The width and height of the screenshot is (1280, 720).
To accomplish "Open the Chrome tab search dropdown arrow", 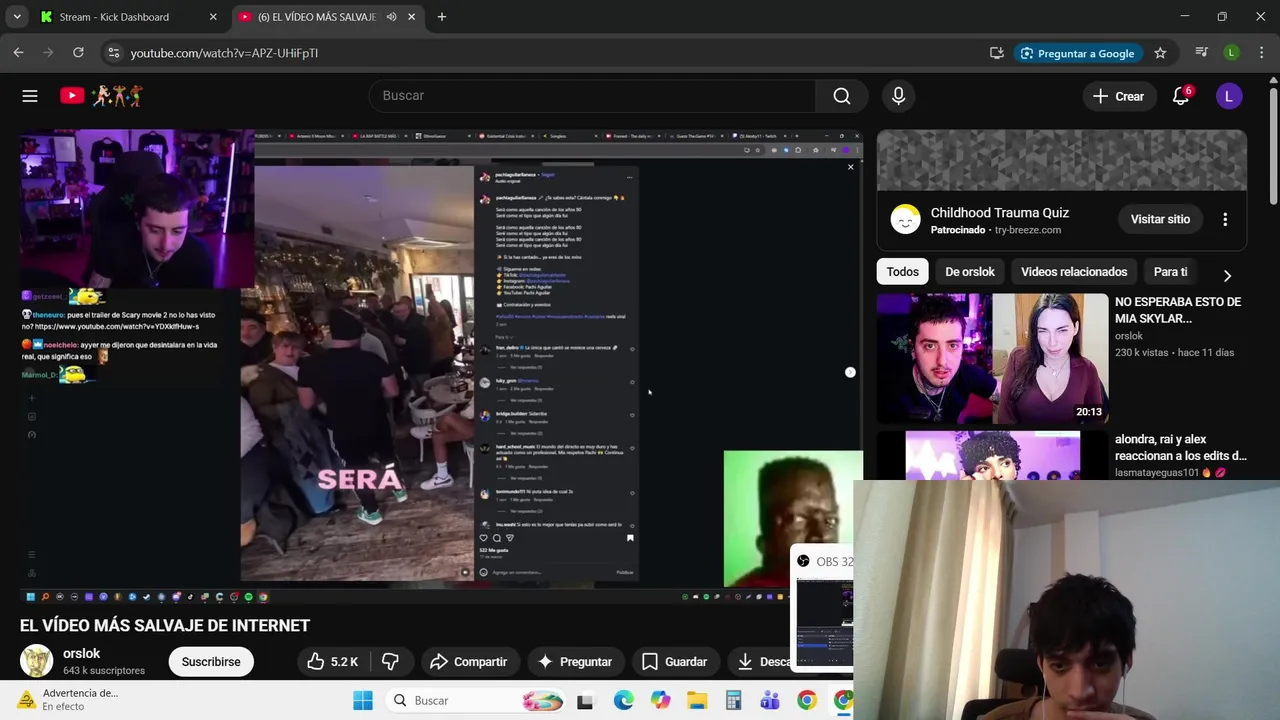I will [17, 17].
